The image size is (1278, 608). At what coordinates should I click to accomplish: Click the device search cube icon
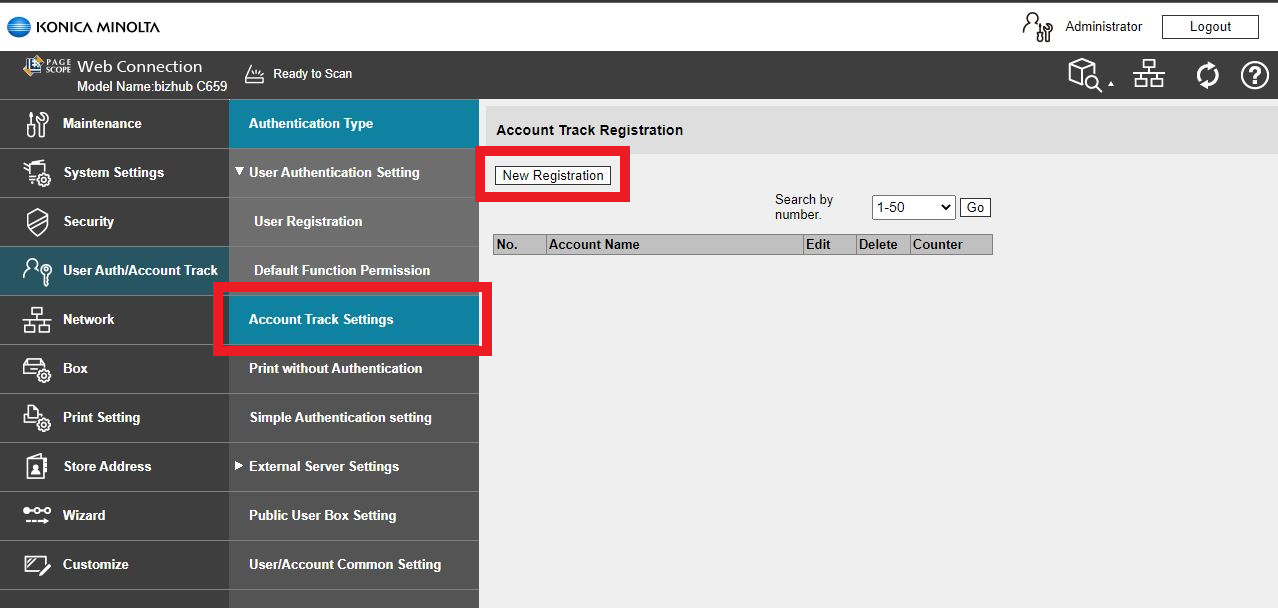[1086, 74]
